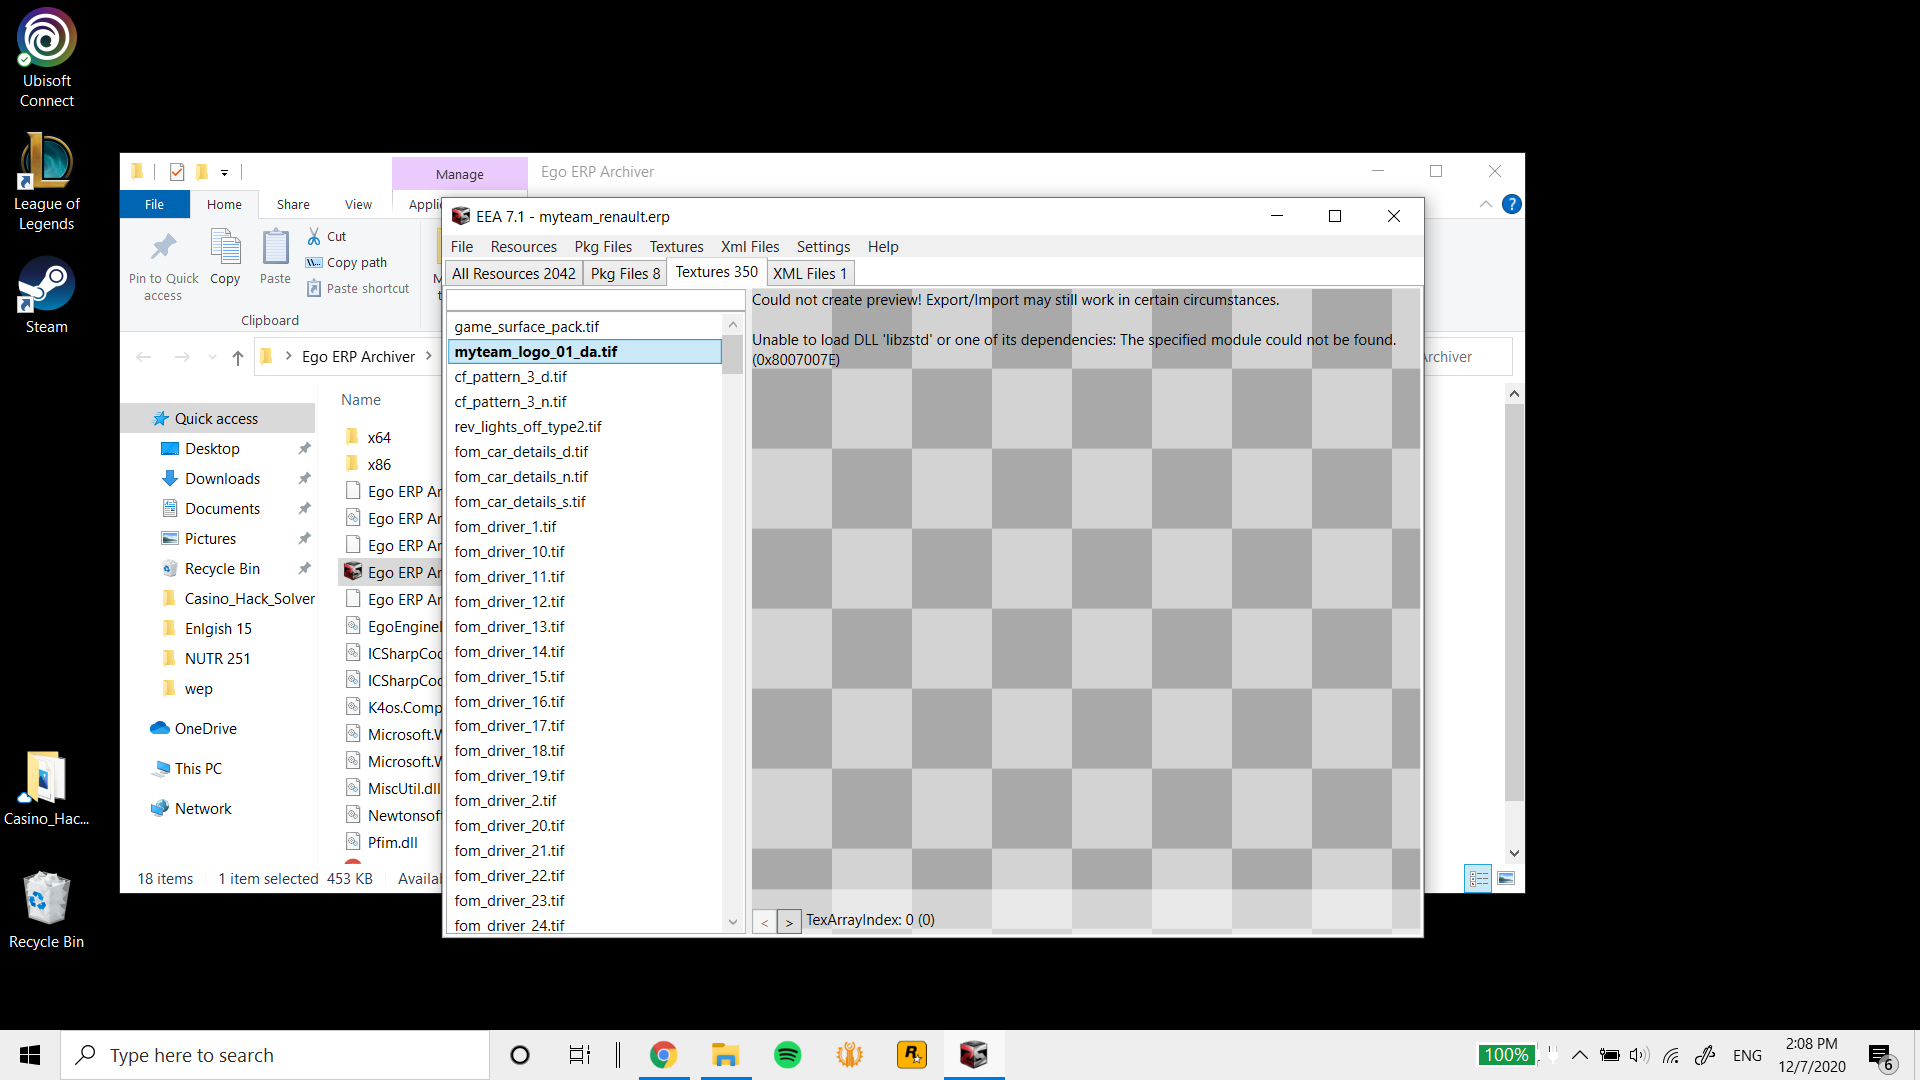Image resolution: width=1920 pixels, height=1080 pixels.
Task: Open the Settings menu in EEA
Action: [x=822, y=246]
